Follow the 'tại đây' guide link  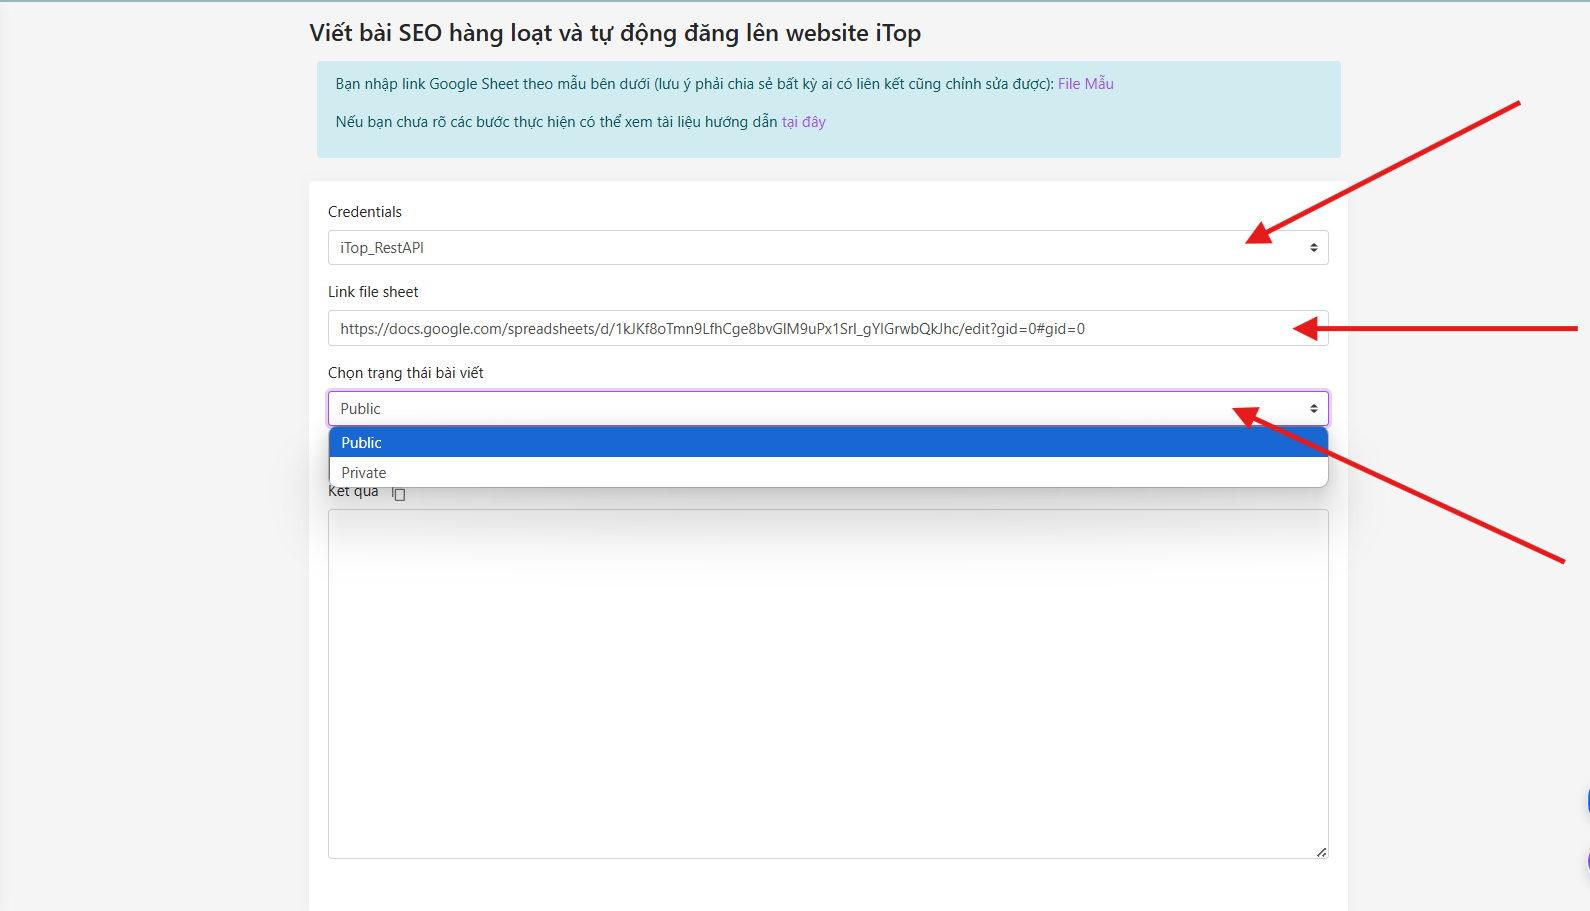pos(803,122)
